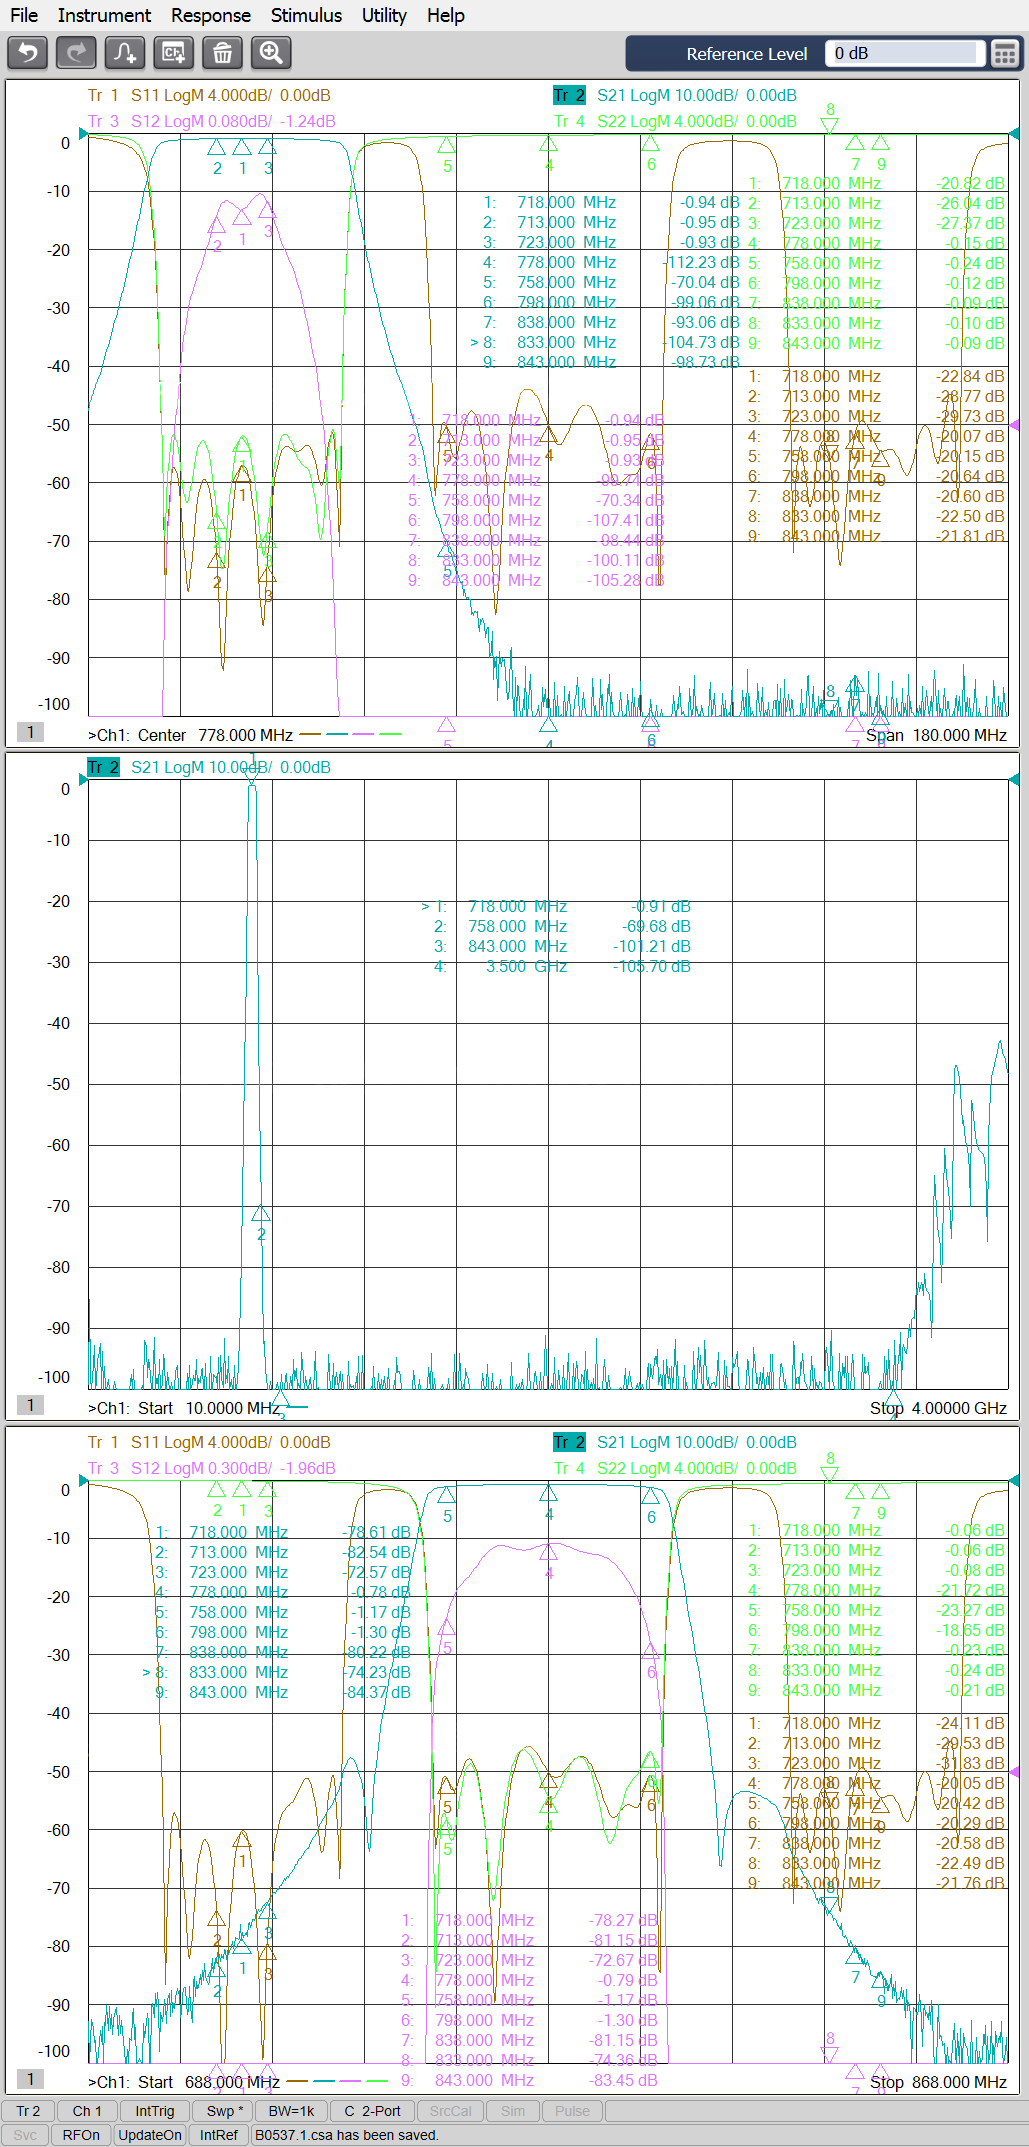
Task: Open the C 2-Port calibration status selector
Action: (x=372, y=2111)
